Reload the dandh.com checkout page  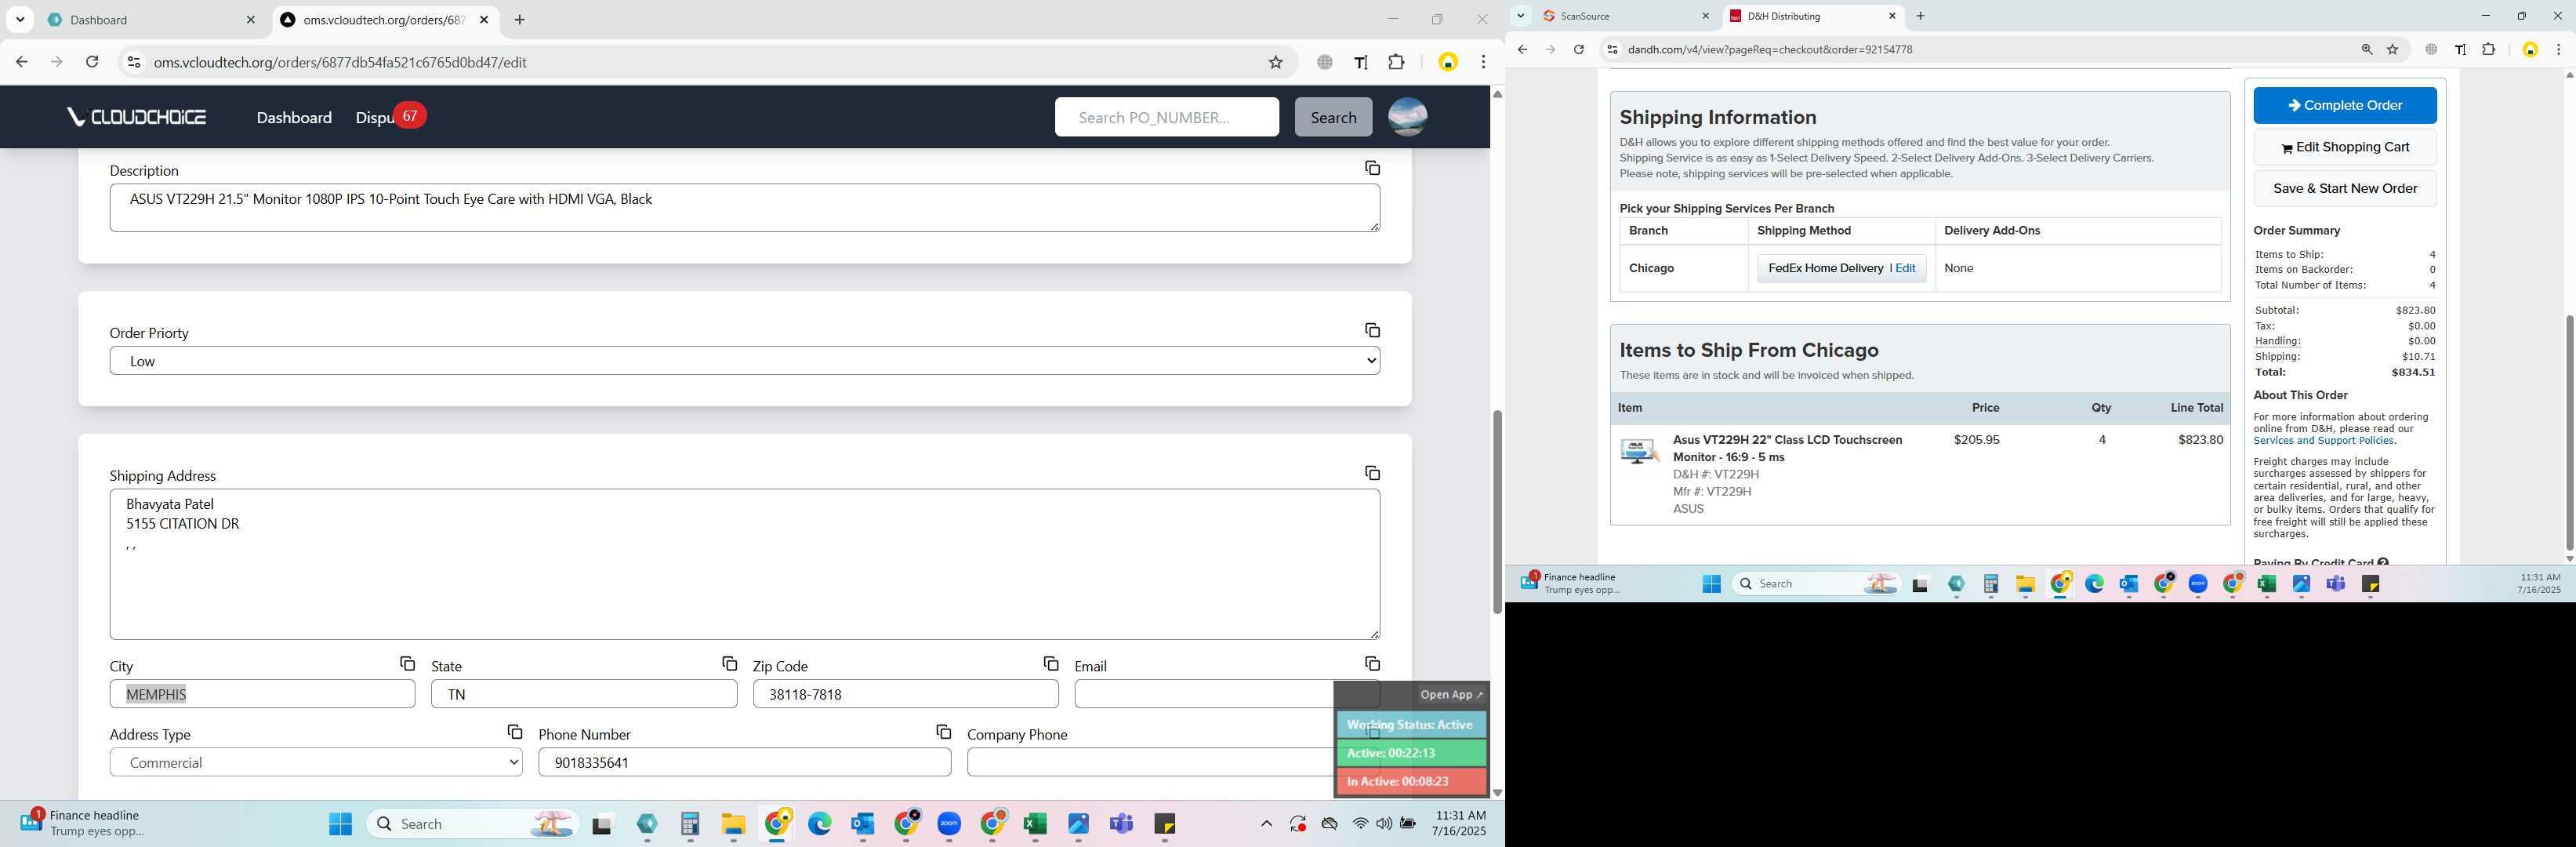(x=1578, y=49)
